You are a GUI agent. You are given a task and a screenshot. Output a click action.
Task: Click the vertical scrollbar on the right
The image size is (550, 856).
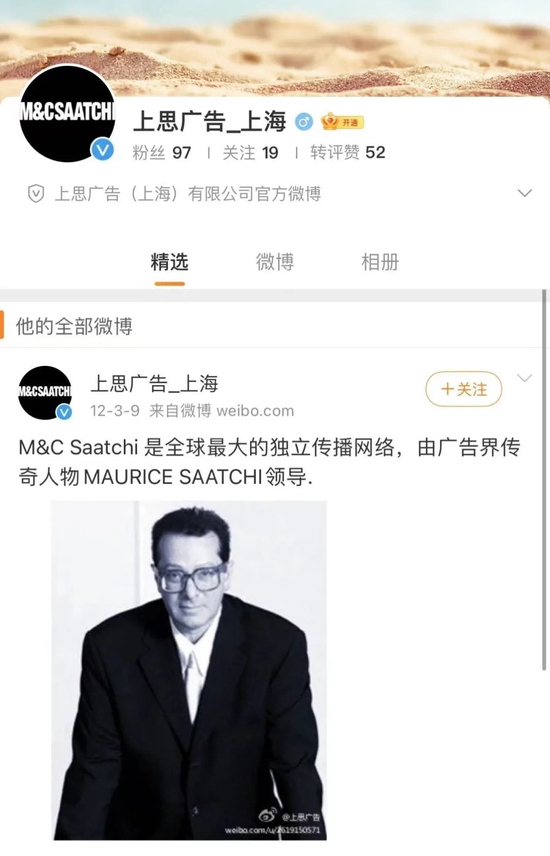click(x=544, y=480)
